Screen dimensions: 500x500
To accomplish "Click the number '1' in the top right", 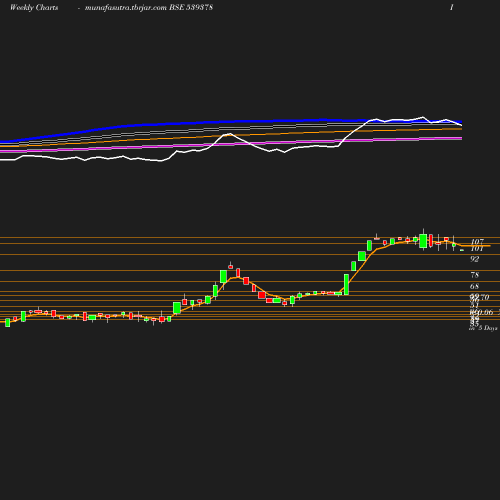I will (x=452, y=8).
